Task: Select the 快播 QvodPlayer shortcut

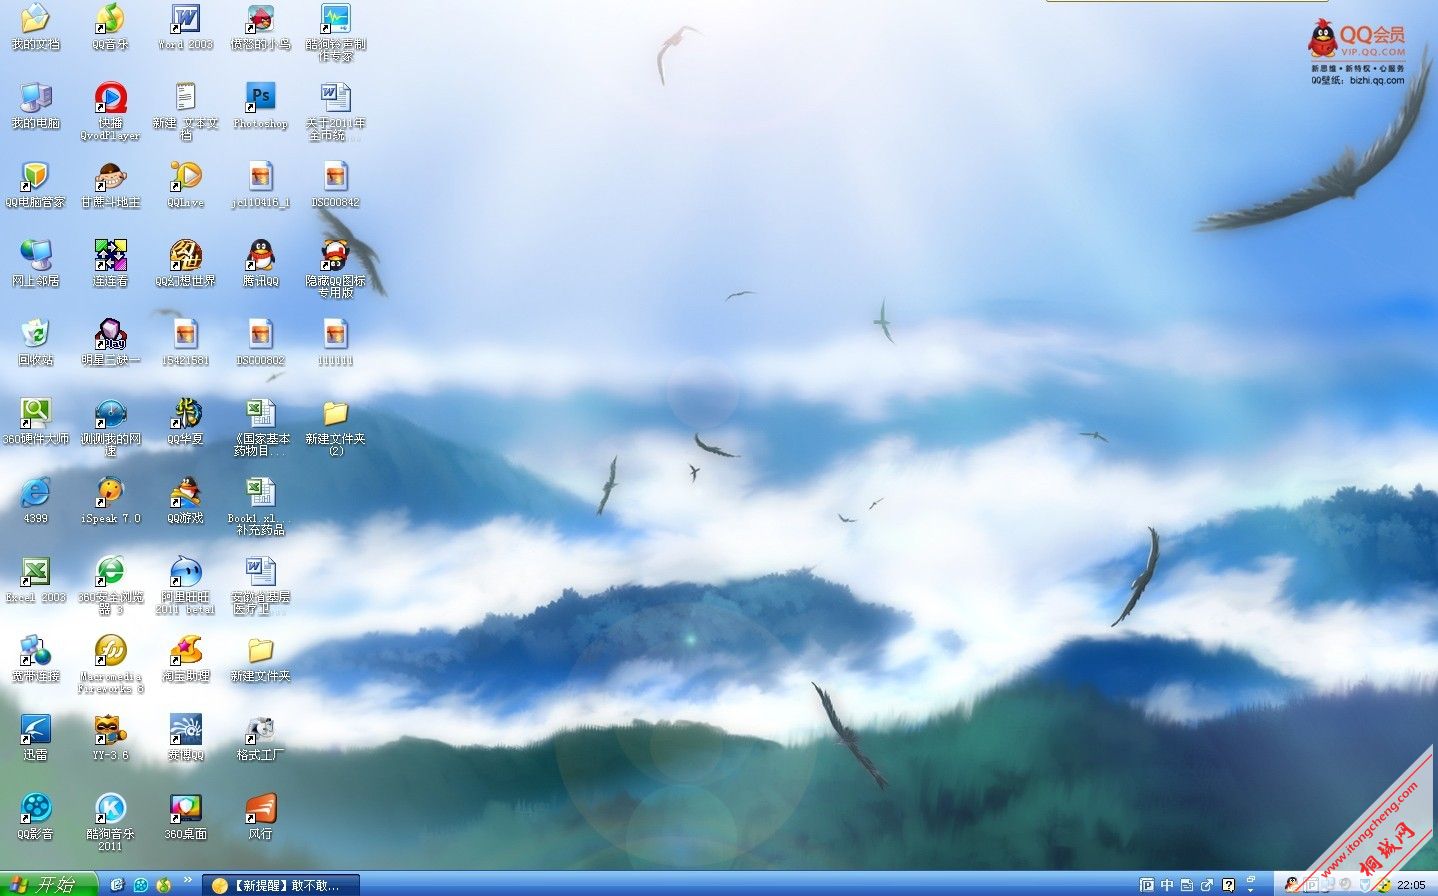Action: point(110,98)
